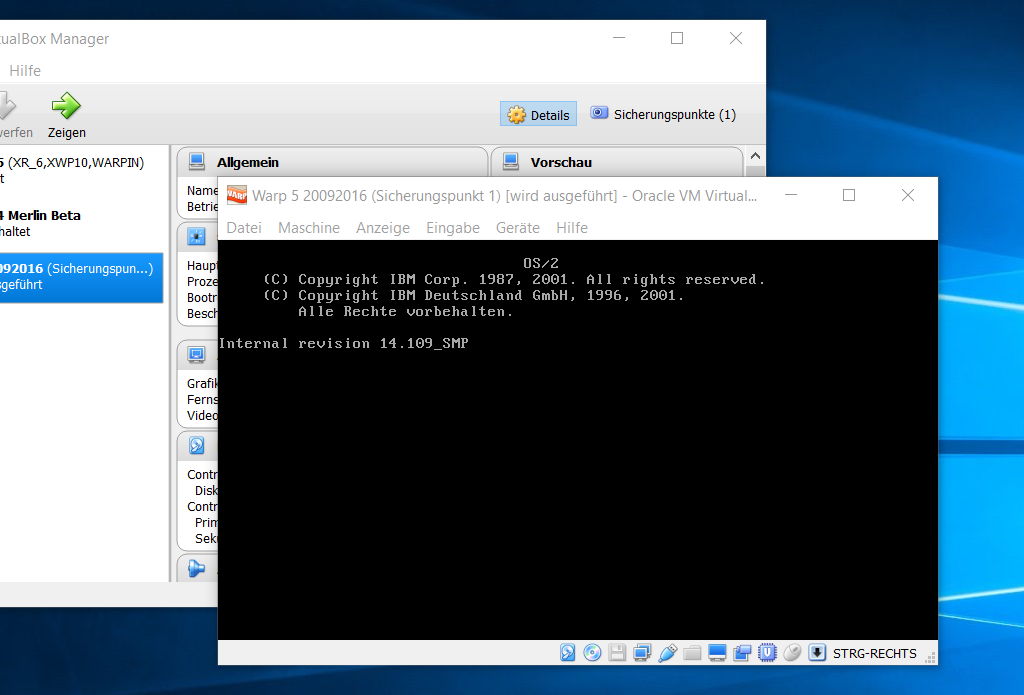
Task: Click the shared folders icon in VM status bar
Action: [692, 653]
